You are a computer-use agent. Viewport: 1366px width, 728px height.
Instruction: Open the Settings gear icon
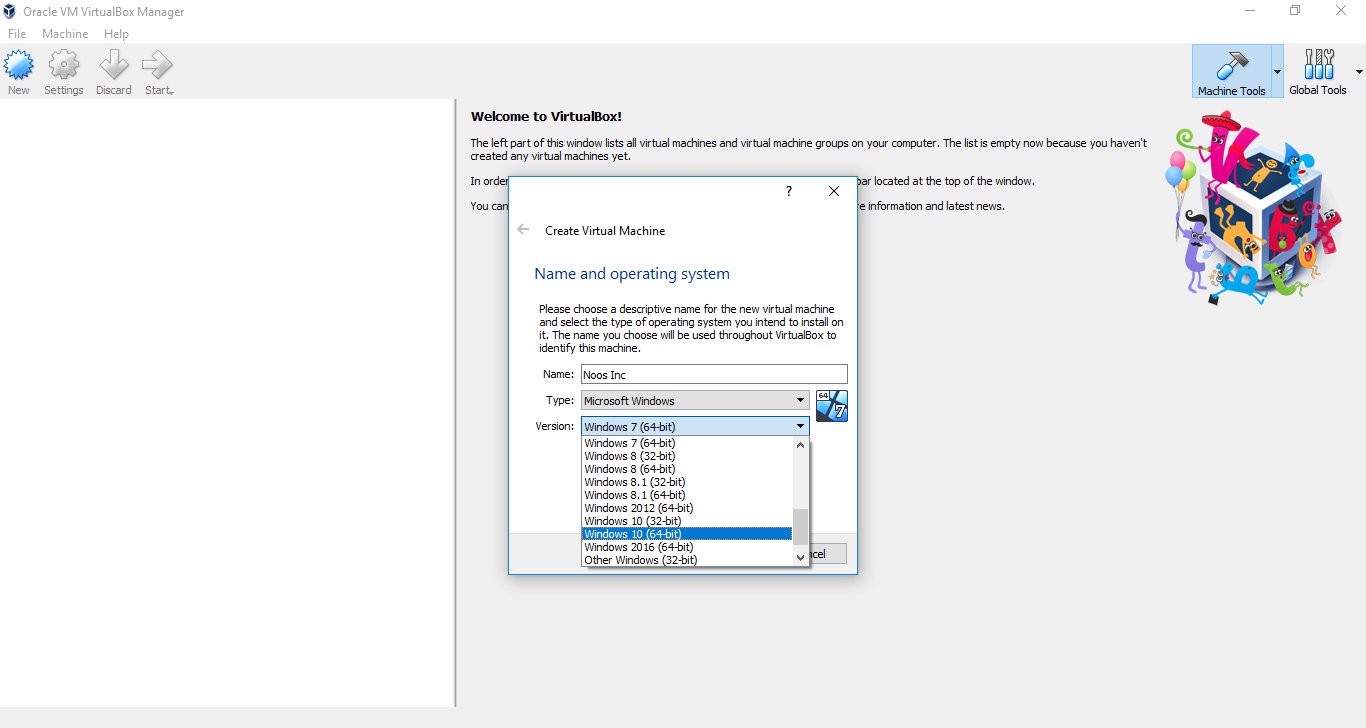[x=64, y=68]
